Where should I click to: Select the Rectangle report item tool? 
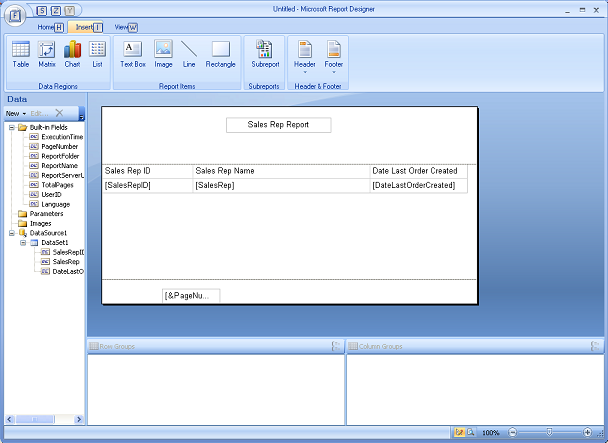(x=220, y=55)
